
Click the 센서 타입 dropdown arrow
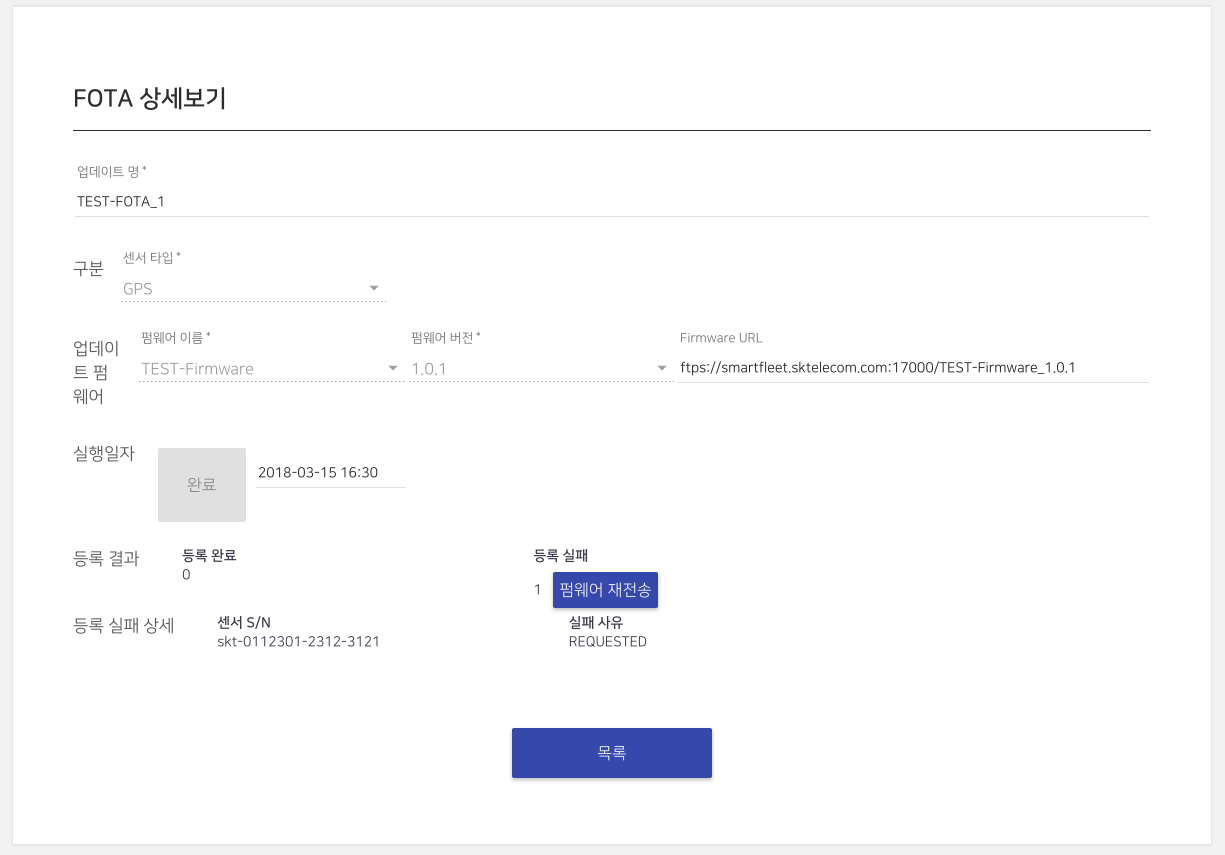374,289
